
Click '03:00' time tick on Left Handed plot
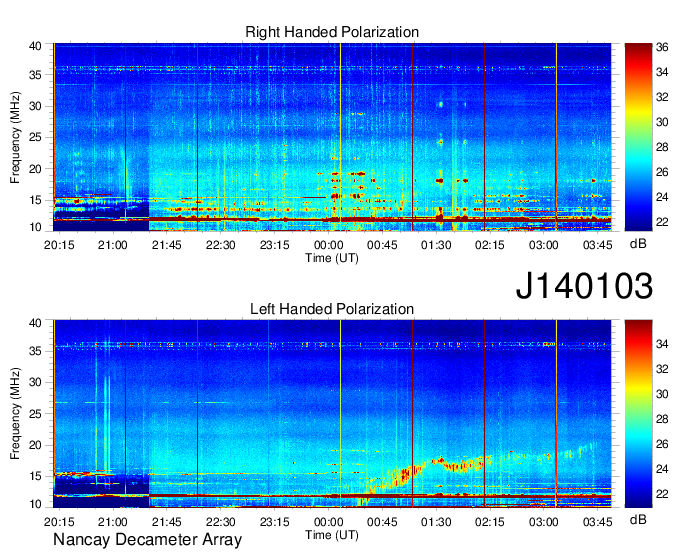pos(543,522)
